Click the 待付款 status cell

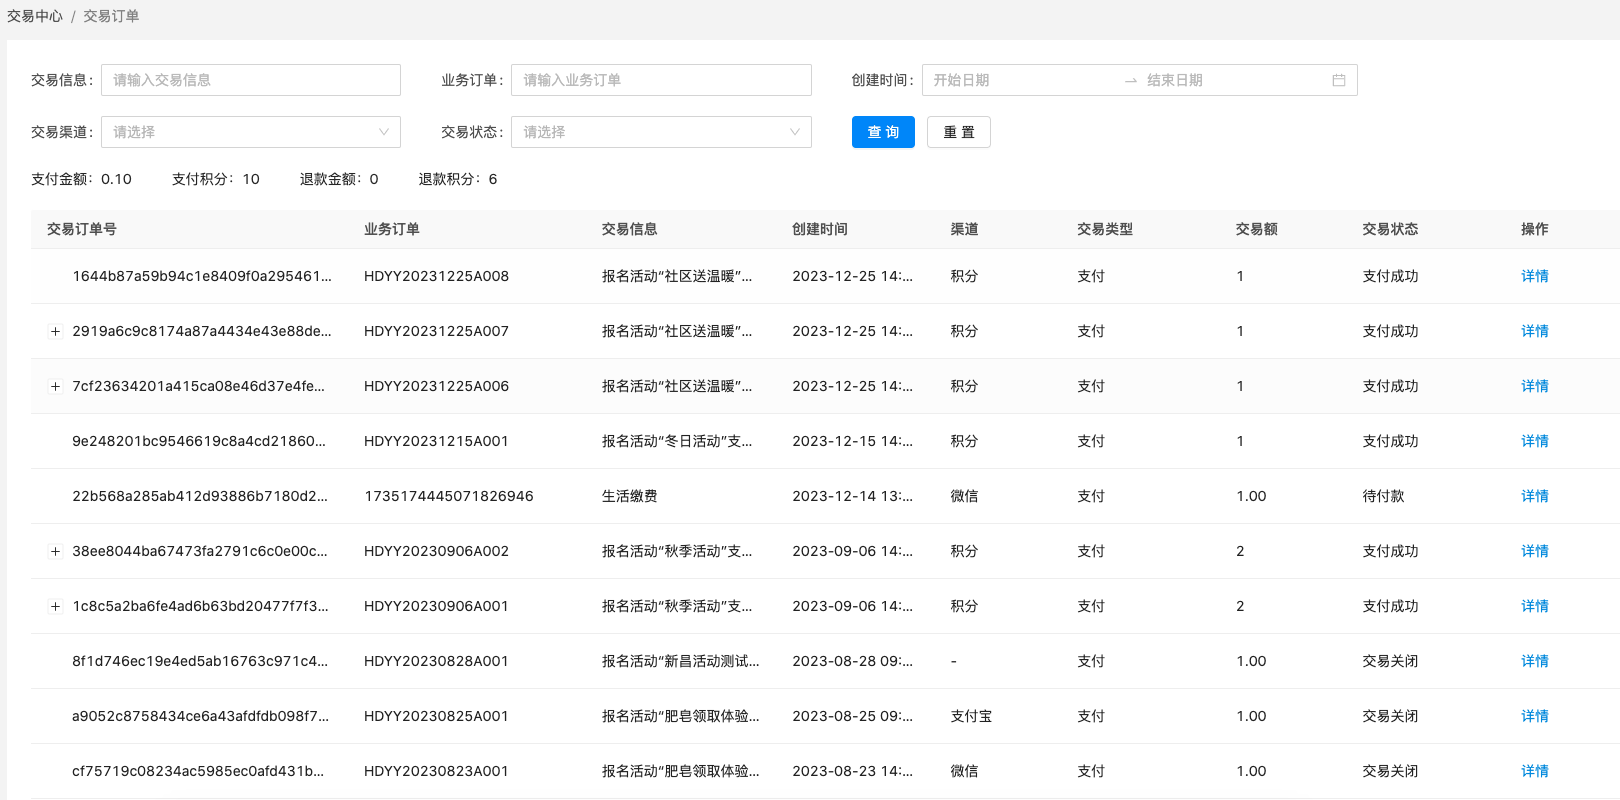[x=1383, y=496]
